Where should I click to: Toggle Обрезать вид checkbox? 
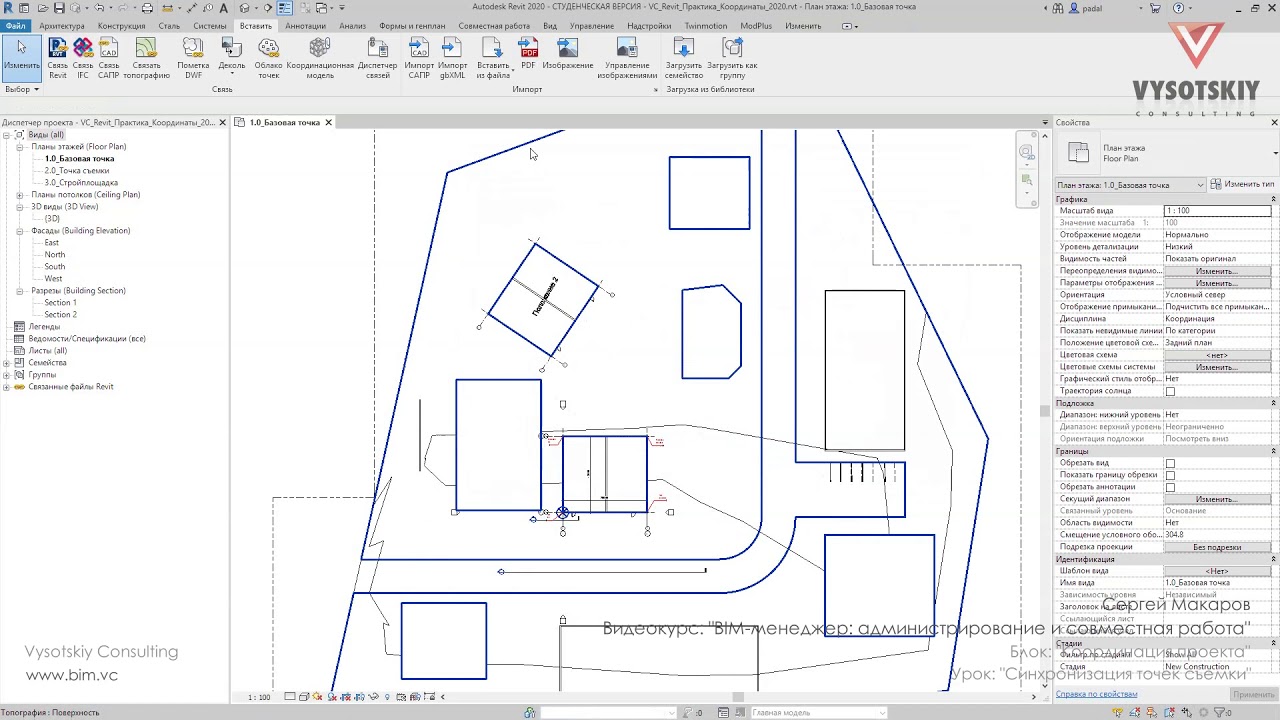click(1170, 463)
